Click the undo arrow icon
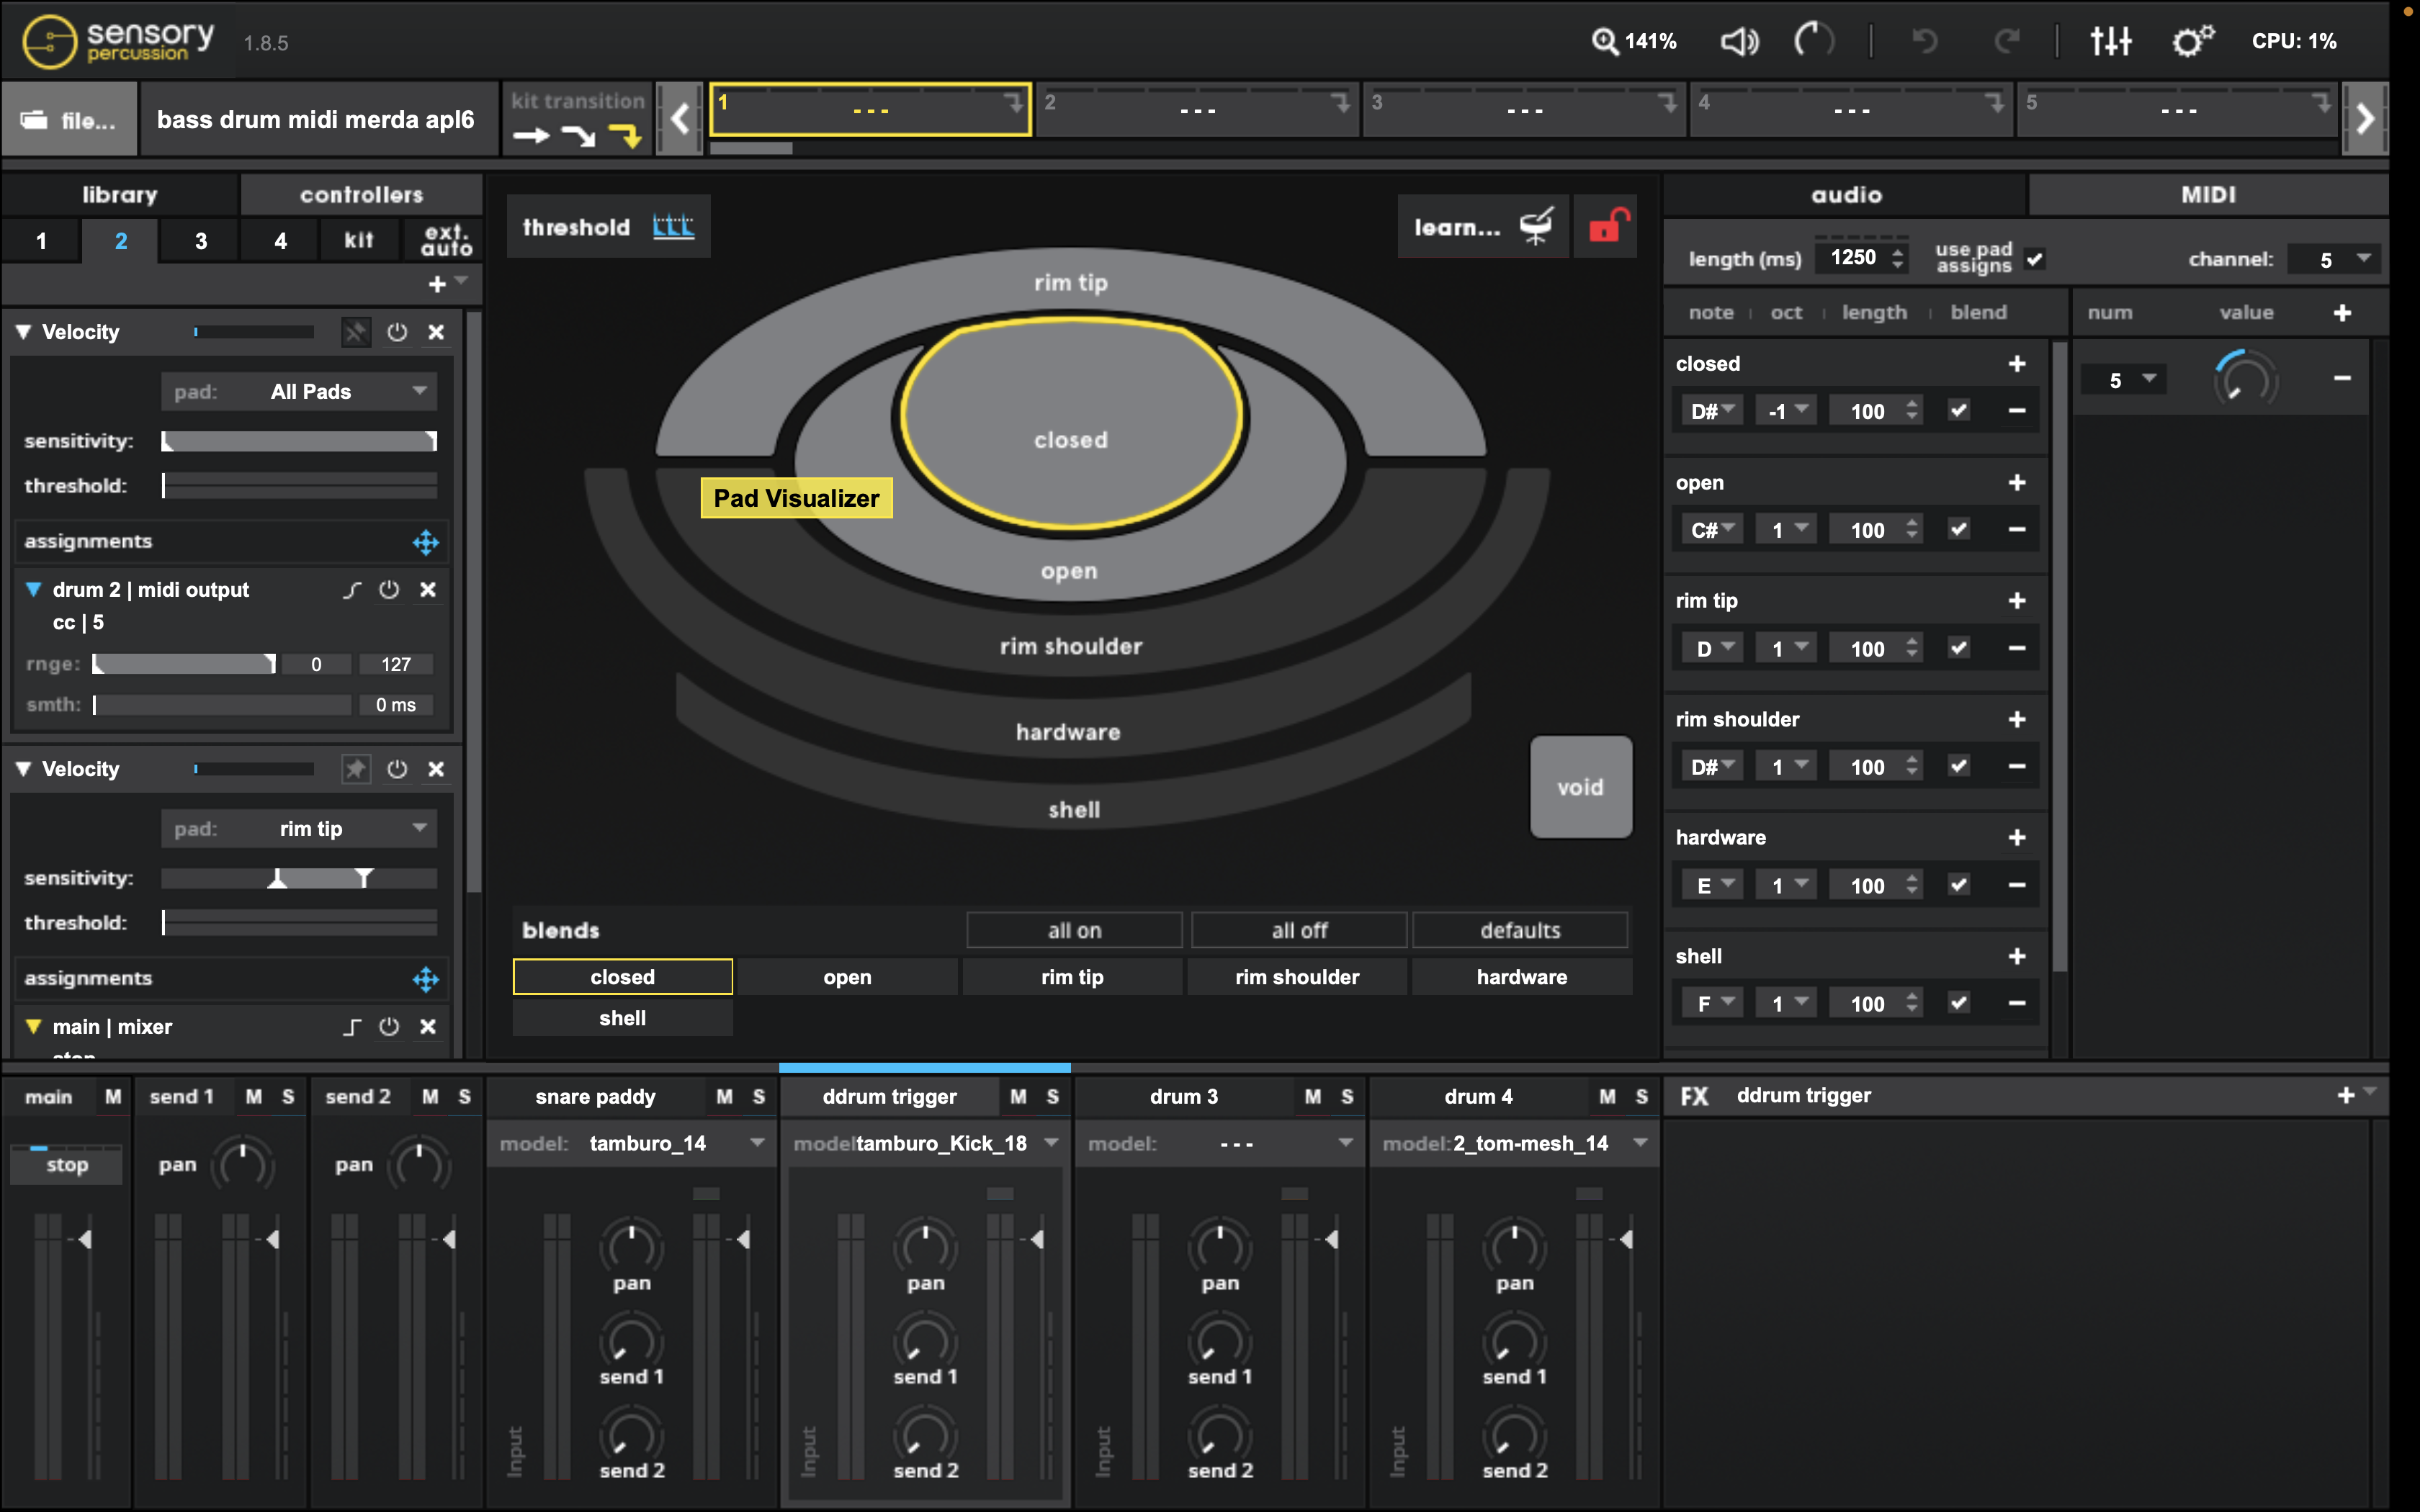This screenshot has width=2420, height=1512. [1925, 41]
